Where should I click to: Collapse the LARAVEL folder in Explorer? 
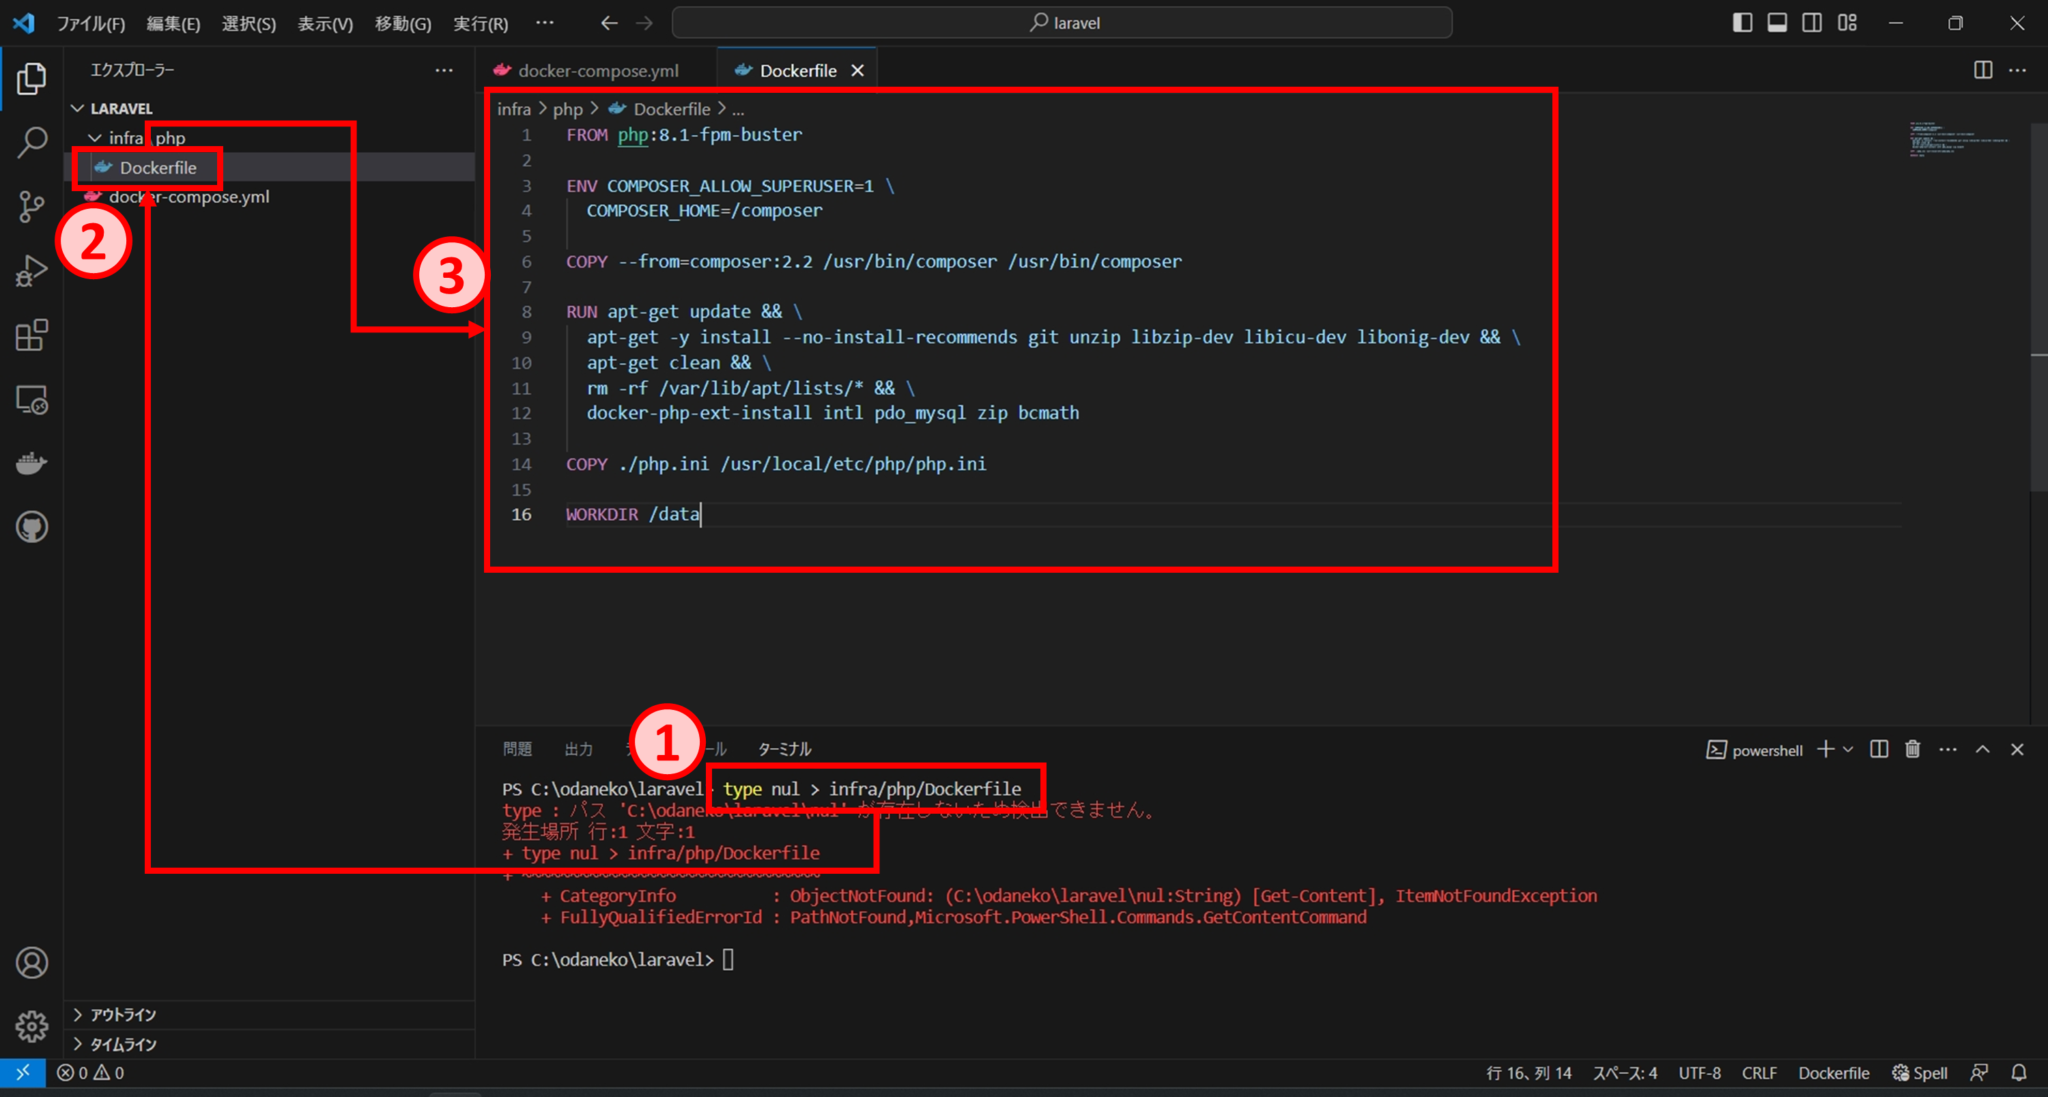pos(78,107)
